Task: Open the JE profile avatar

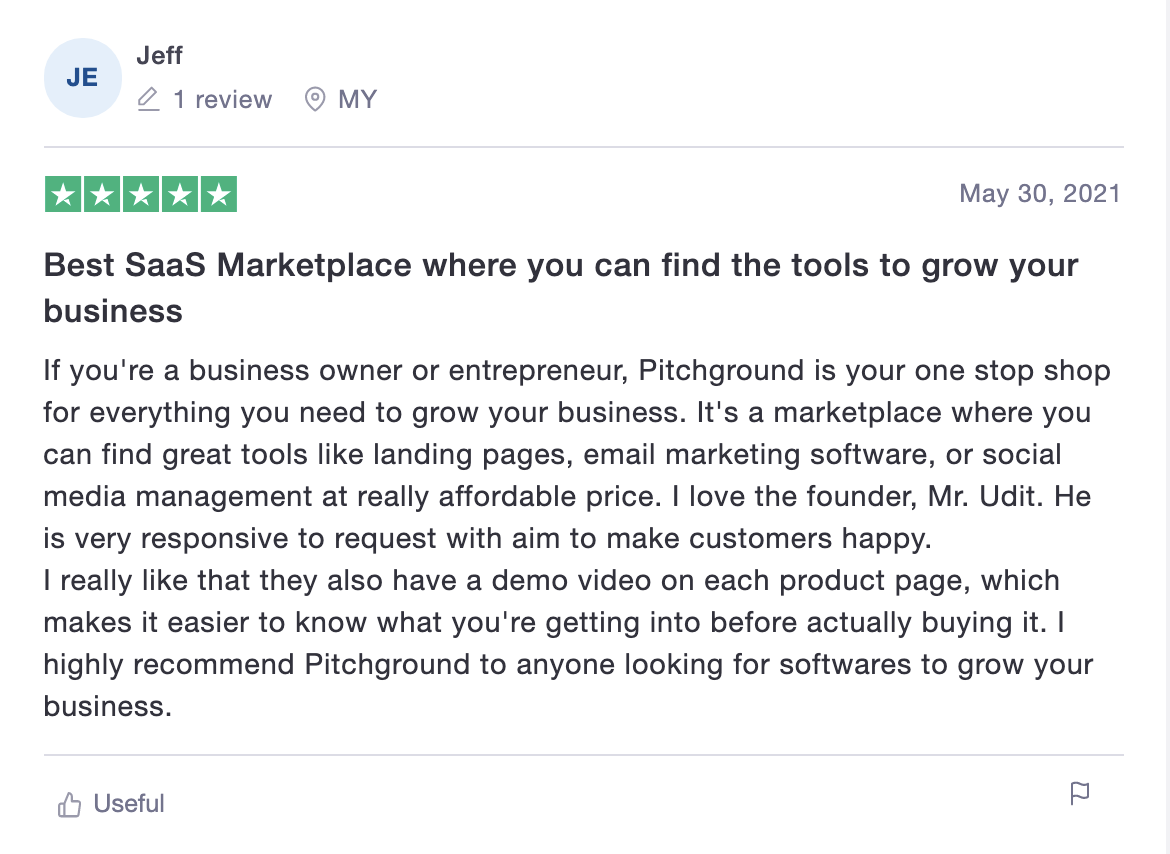Action: (x=82, y=78)
